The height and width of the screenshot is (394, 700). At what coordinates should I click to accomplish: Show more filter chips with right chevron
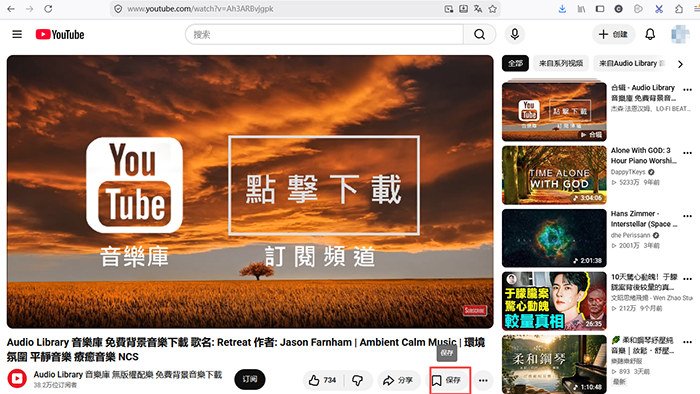click(680, 64)
